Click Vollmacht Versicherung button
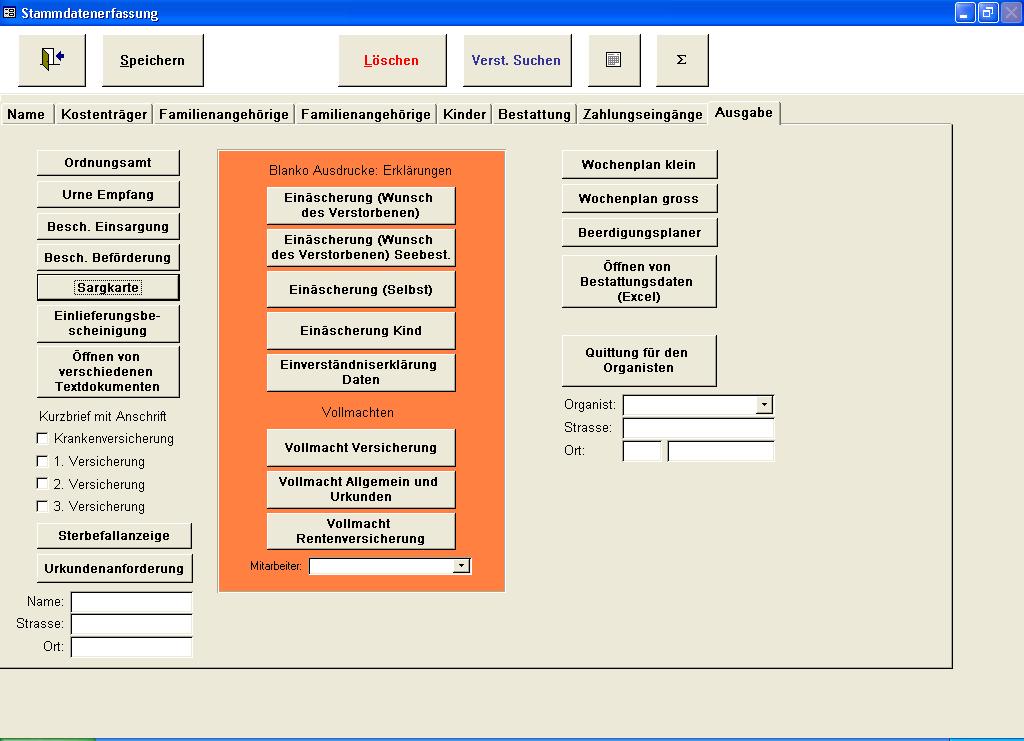 point(360,447)
